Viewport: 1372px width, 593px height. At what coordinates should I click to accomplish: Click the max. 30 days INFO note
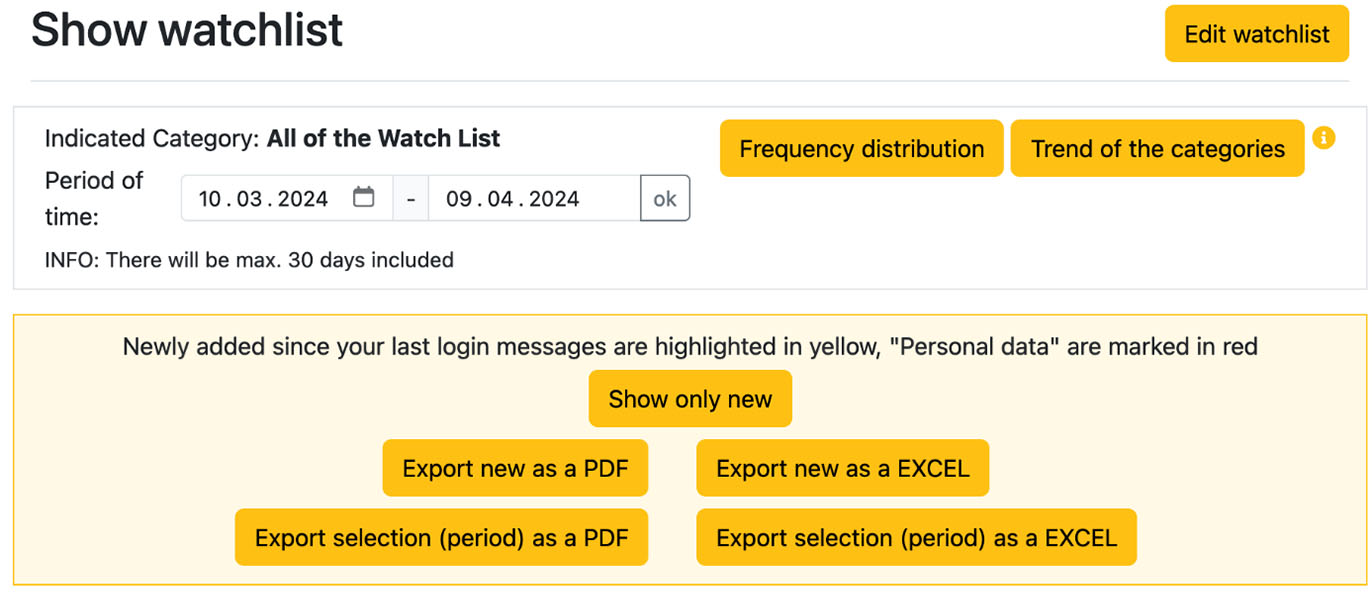249,260
